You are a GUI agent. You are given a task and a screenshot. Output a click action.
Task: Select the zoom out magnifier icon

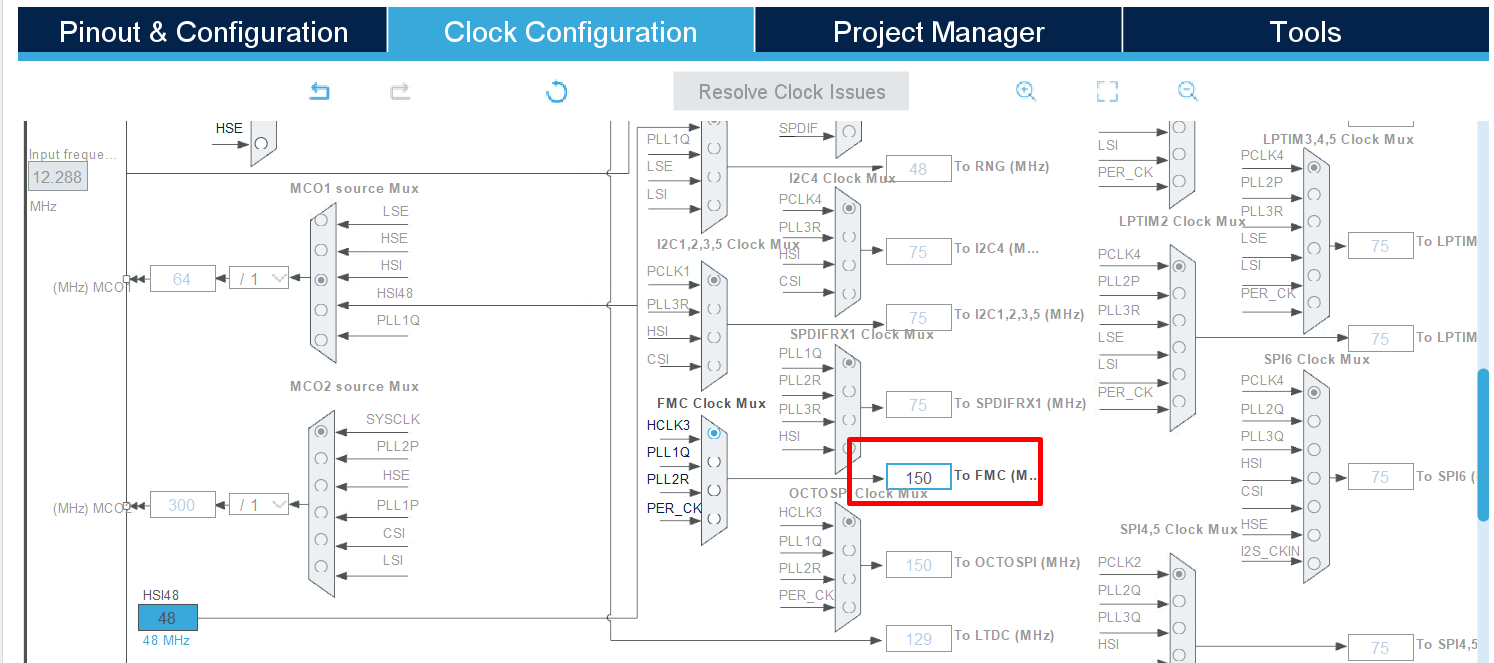1187,91
